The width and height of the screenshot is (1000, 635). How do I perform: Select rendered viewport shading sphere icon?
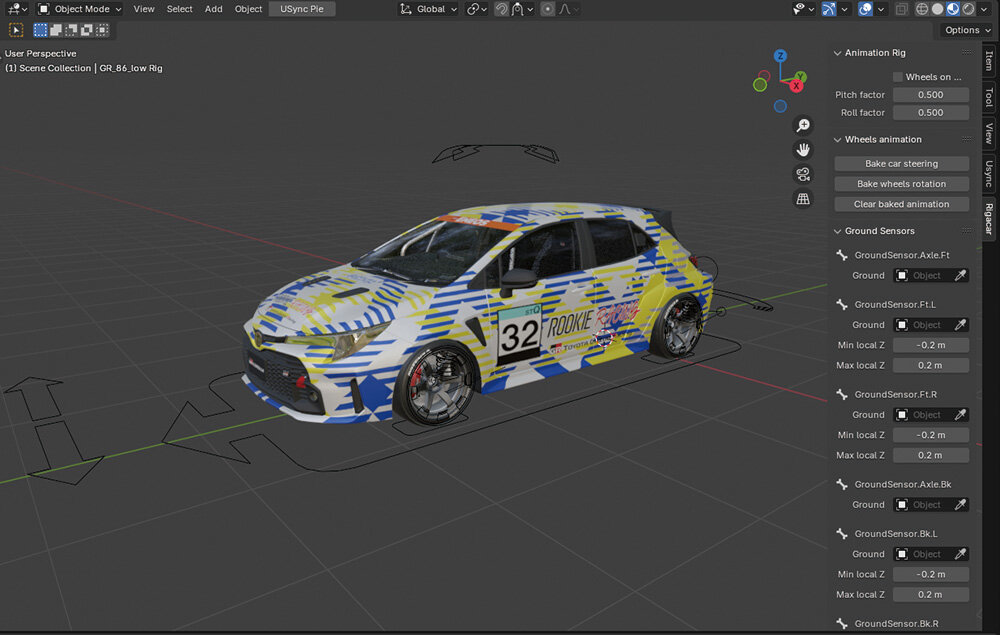click(x=968, y=9)
